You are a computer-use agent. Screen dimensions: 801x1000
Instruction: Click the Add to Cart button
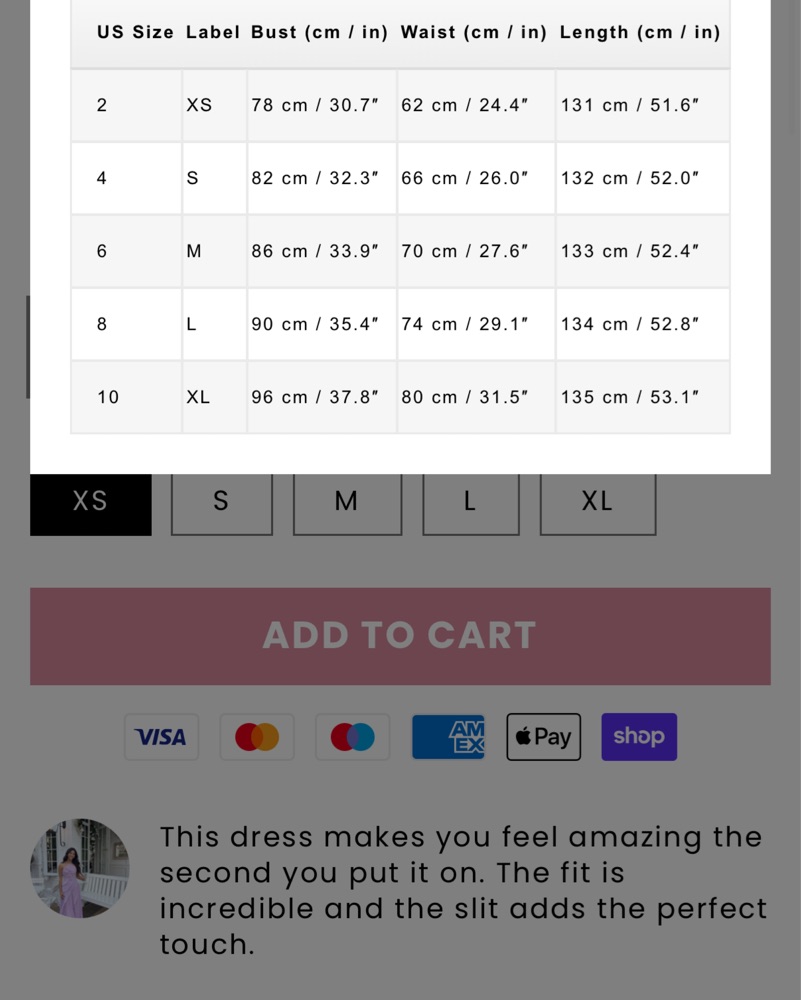pyautogui.click(x=400, y=636)
